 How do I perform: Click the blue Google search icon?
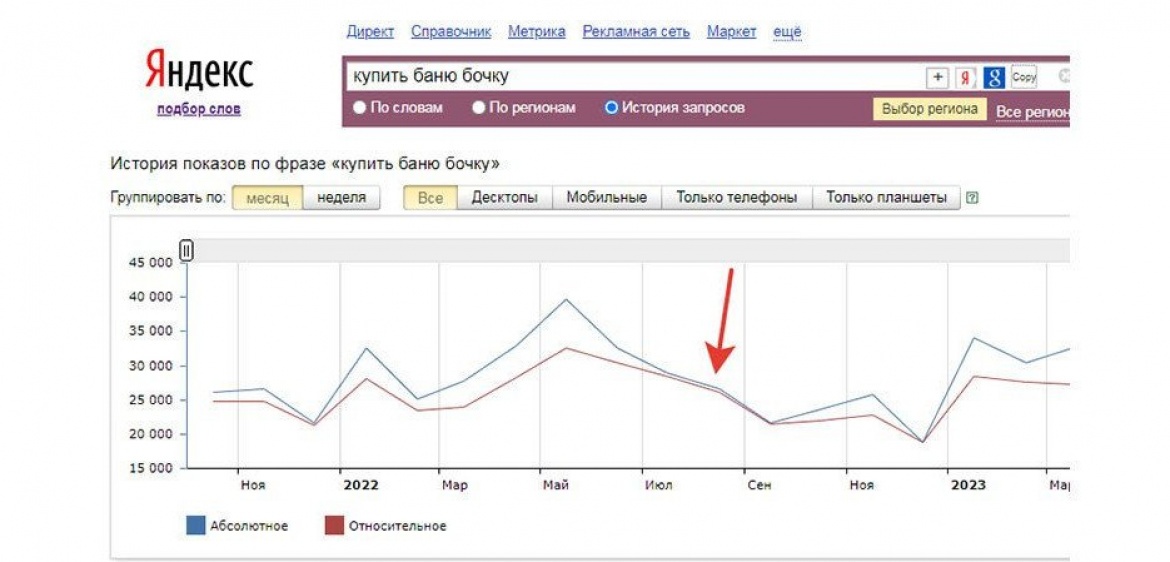tap(993, 77)
